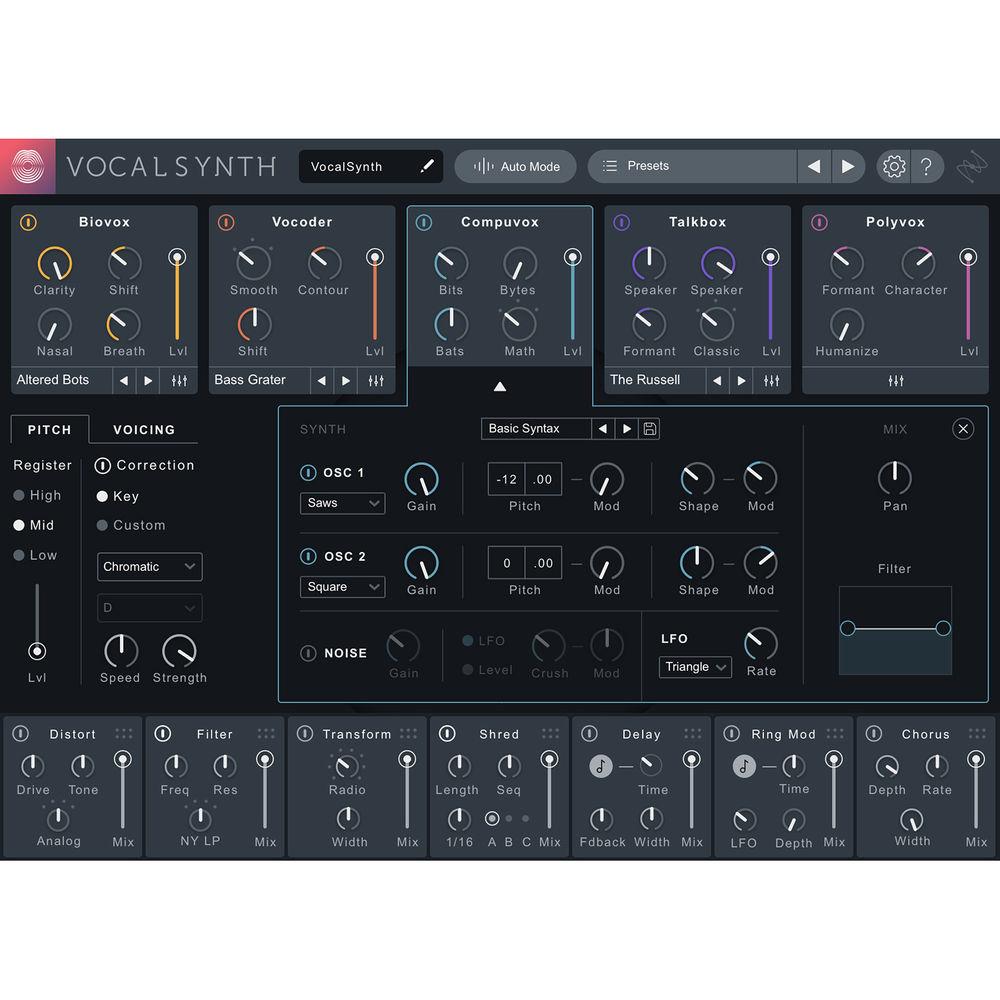Screen dimensions: 1000x1000
Task: Click the save icon beside Basic Syntax
Action: [649, 428]
